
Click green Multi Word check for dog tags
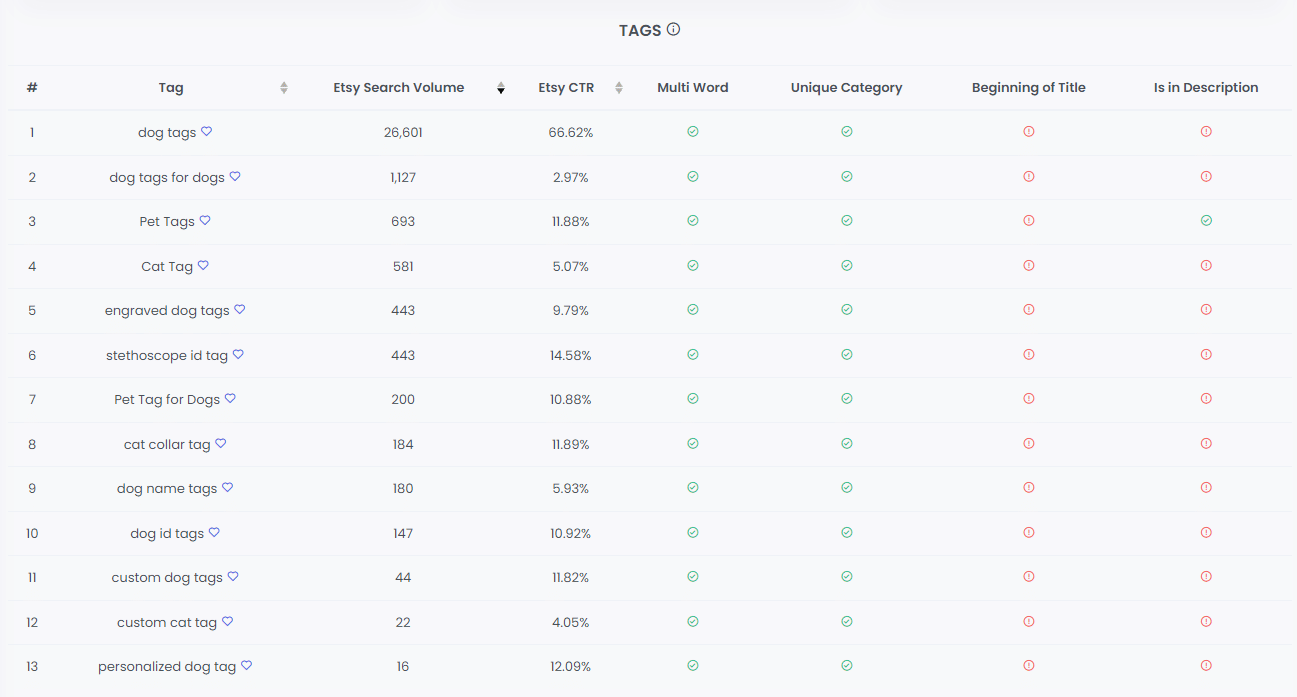pos(693,131)
